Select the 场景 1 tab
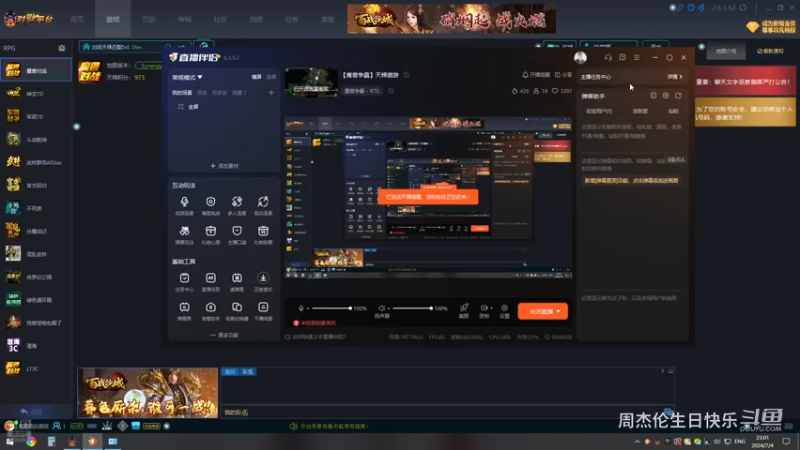Viewport: 800px width, 450px height. tap(239, 93)
